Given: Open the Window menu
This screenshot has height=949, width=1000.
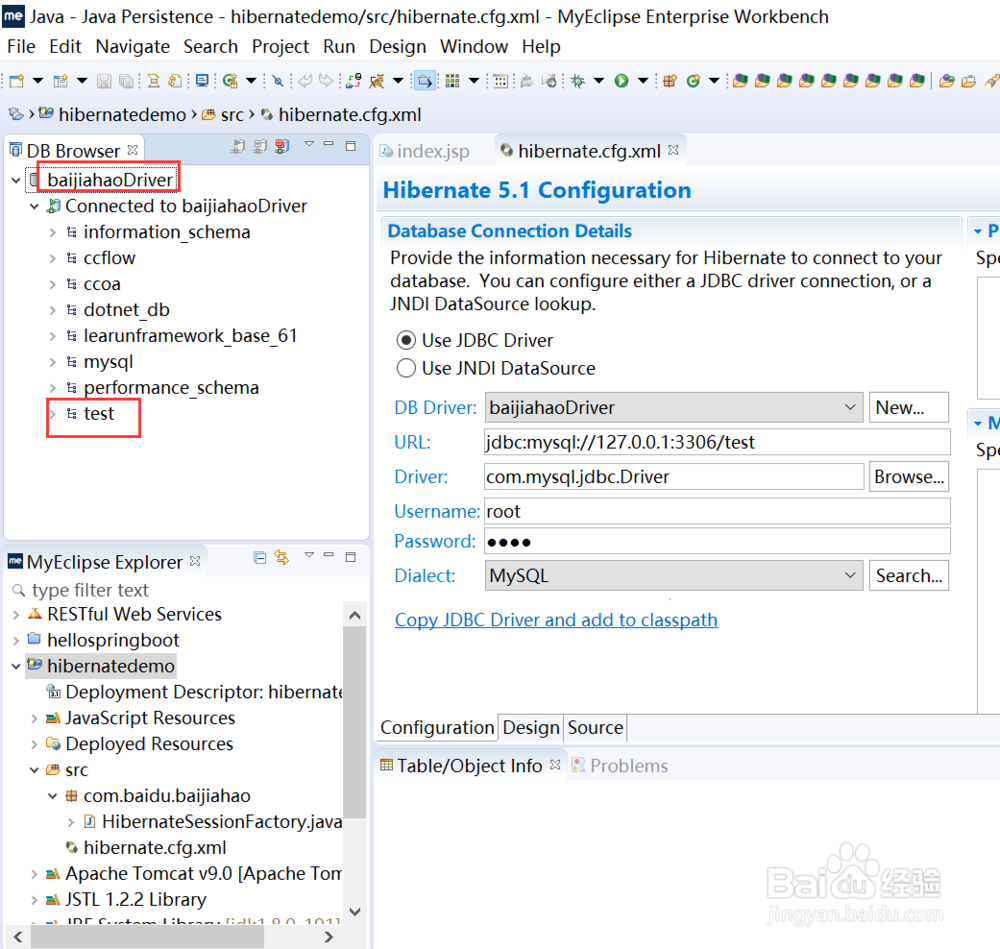Looking at the screenshot, I should pyautogui.click(x=474, y=47).
